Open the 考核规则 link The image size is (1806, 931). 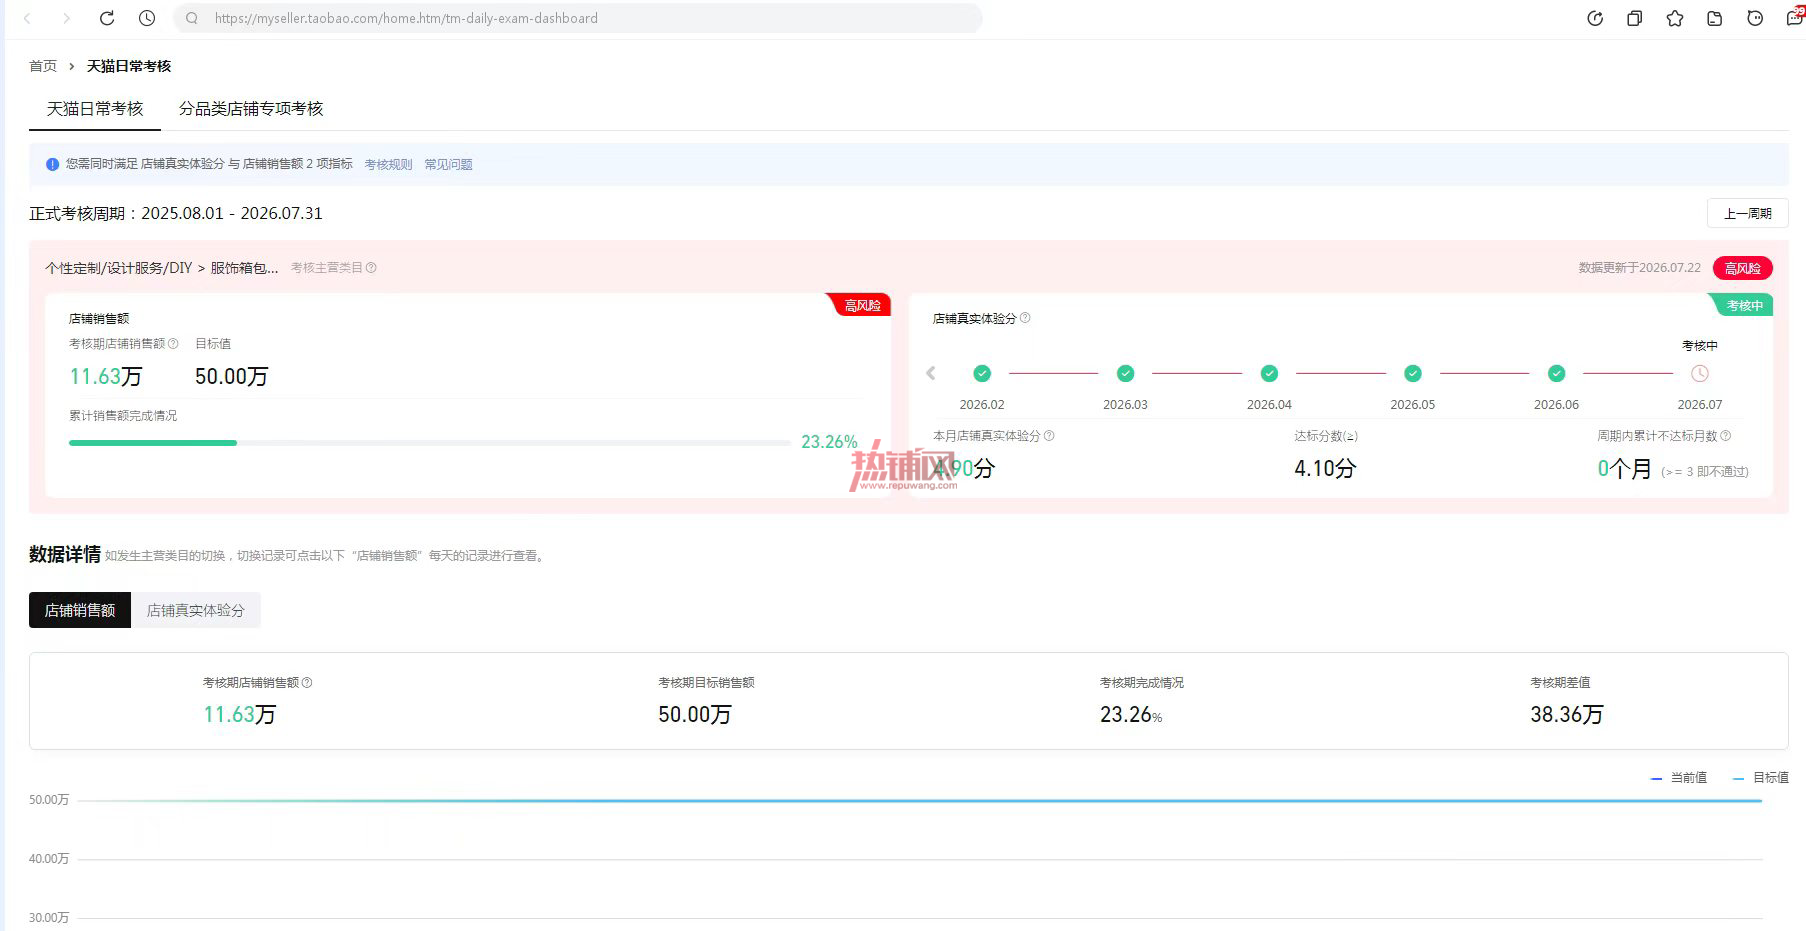pyautogui.click(x=388, y=164)
